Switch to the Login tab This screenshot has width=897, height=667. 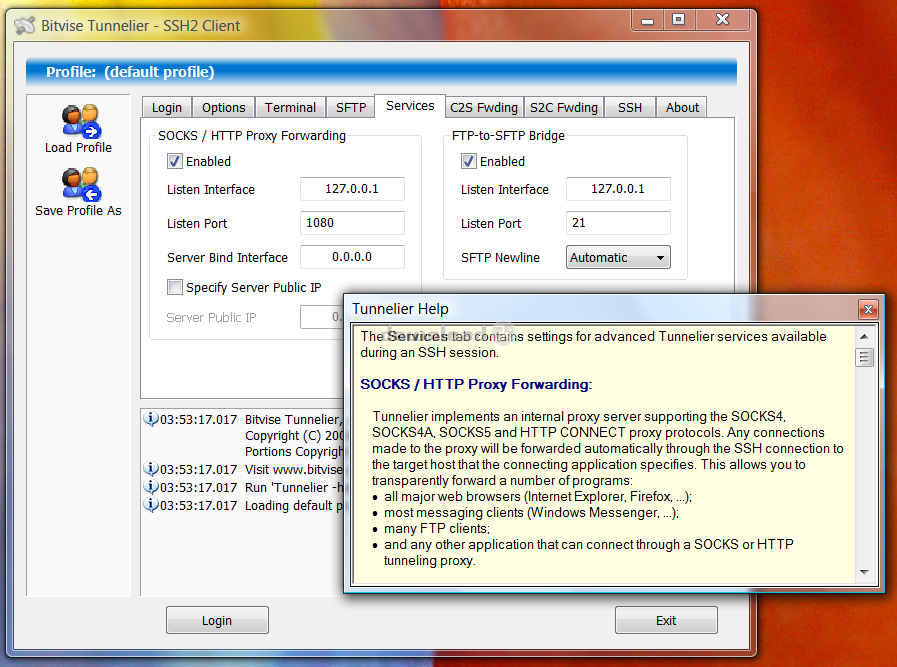coord(166,108)
